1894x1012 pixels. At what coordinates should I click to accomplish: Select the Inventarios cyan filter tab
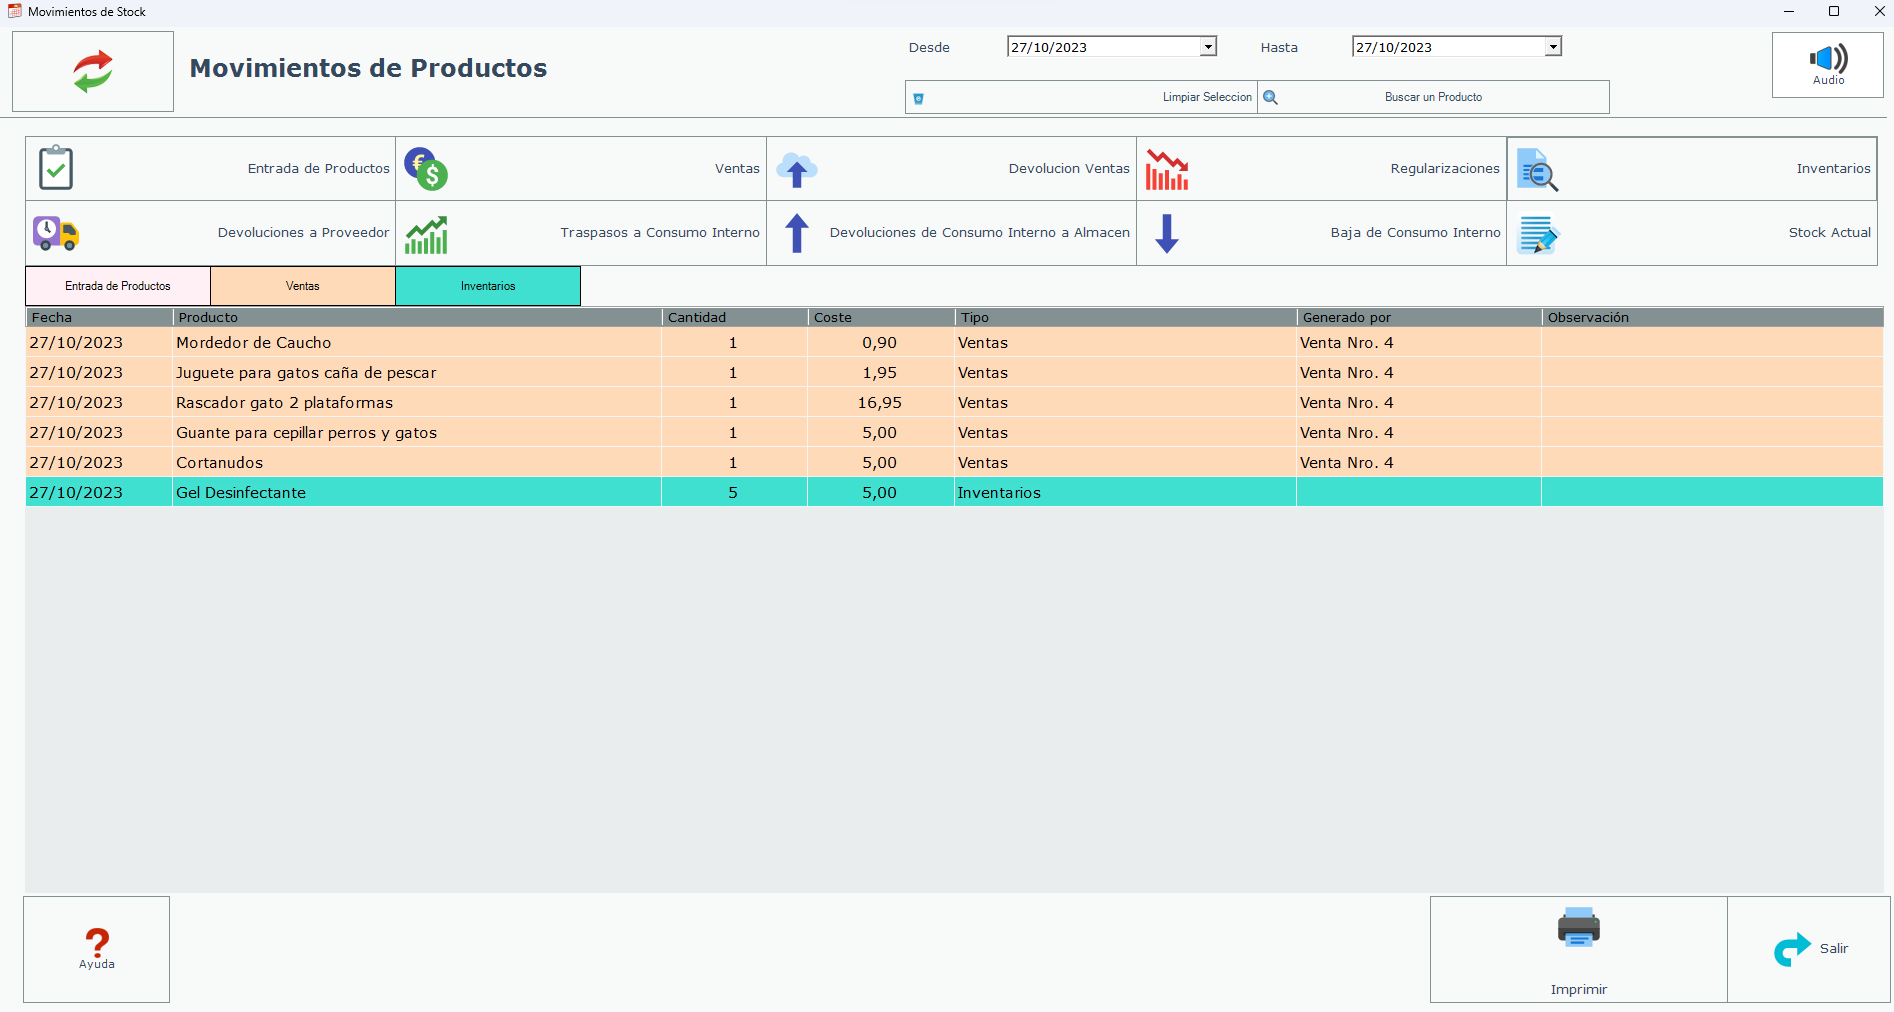point(488,286)
